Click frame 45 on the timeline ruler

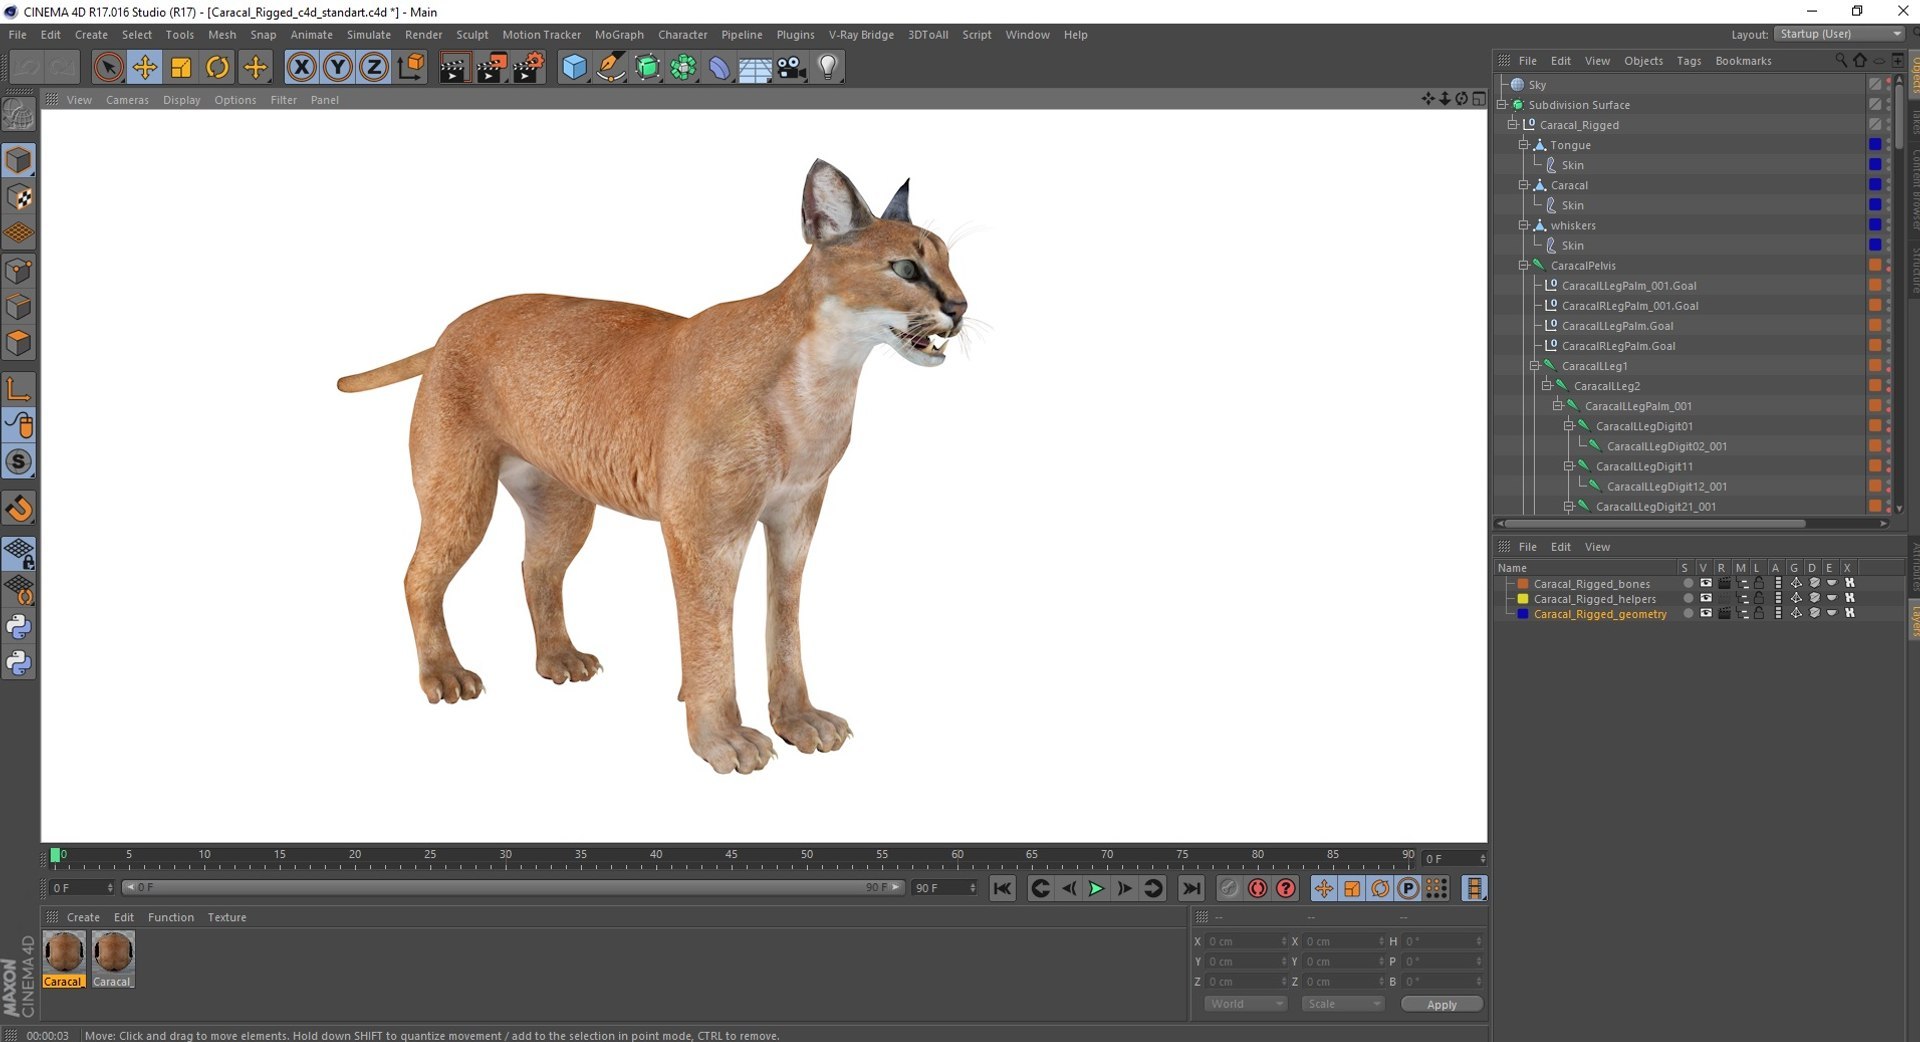(x=731, y=857)
